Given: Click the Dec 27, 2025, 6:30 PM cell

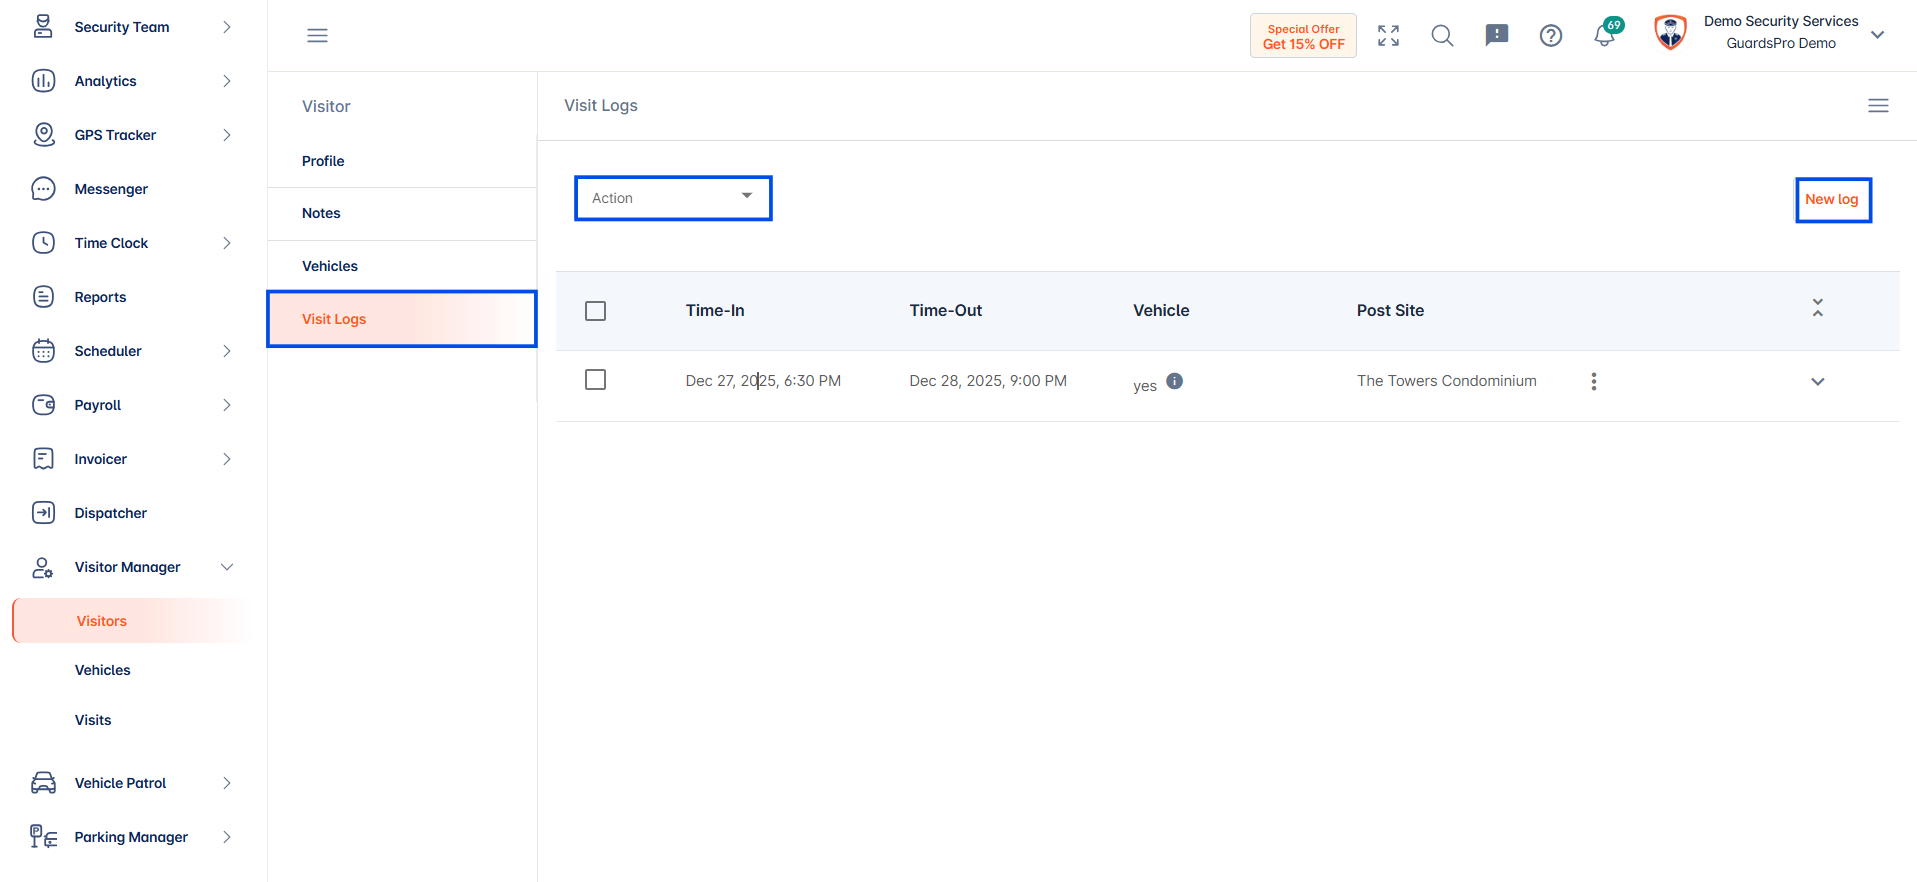Looking at the screenshot, I should 763,381.
